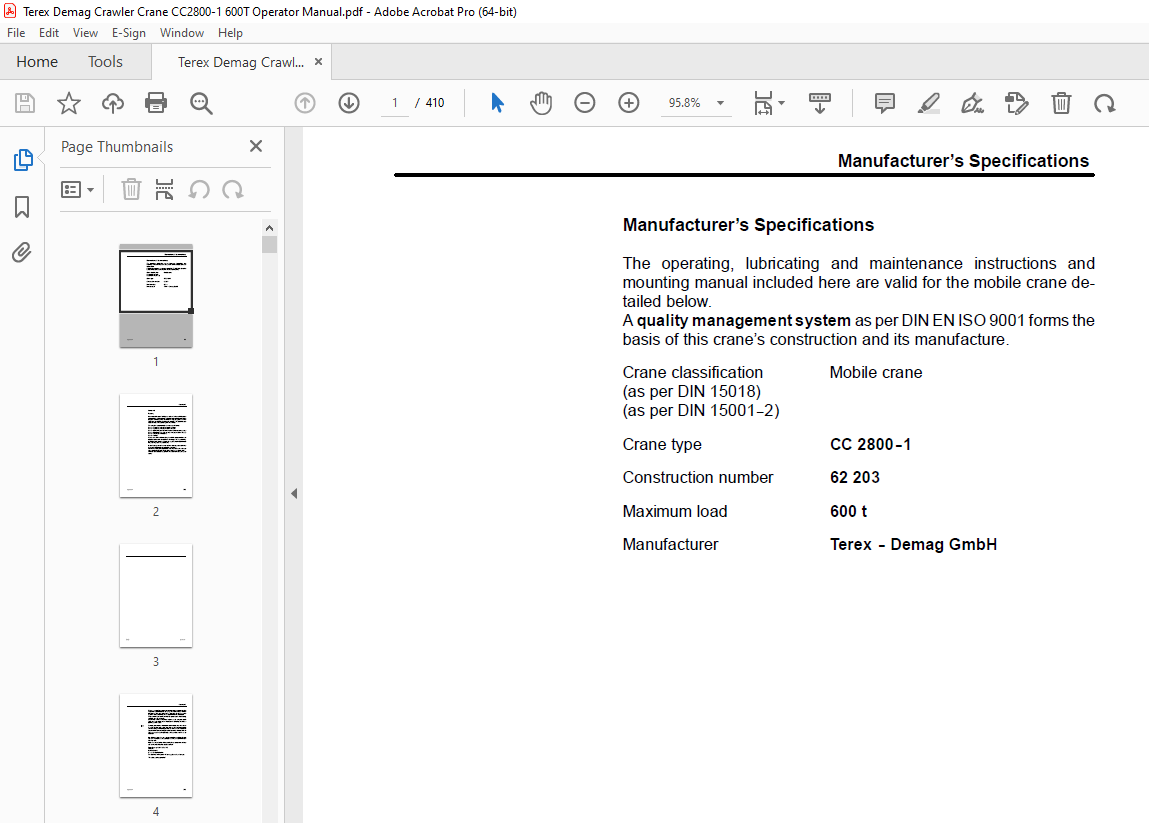
Task: Open thumbnails panel options dropdown
Action: pyautogui.click(x=77, y=190)
